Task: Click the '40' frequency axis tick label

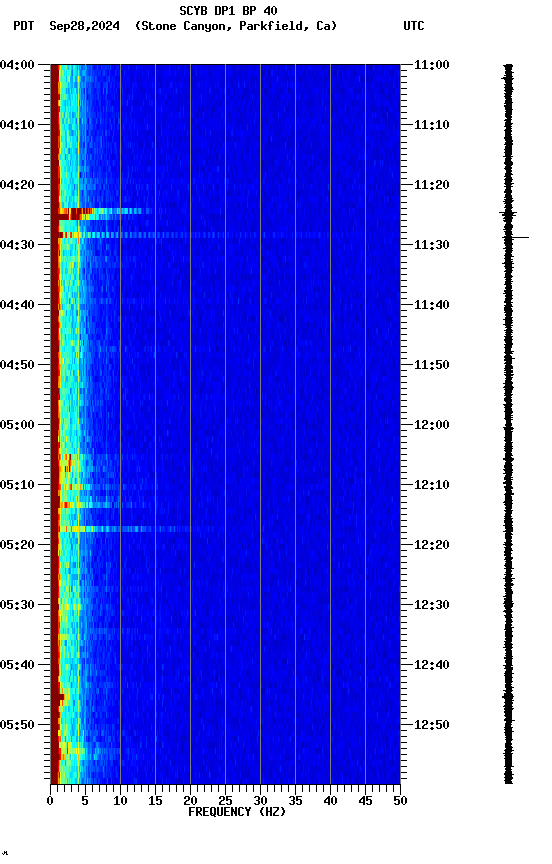Action: [330, 801]
